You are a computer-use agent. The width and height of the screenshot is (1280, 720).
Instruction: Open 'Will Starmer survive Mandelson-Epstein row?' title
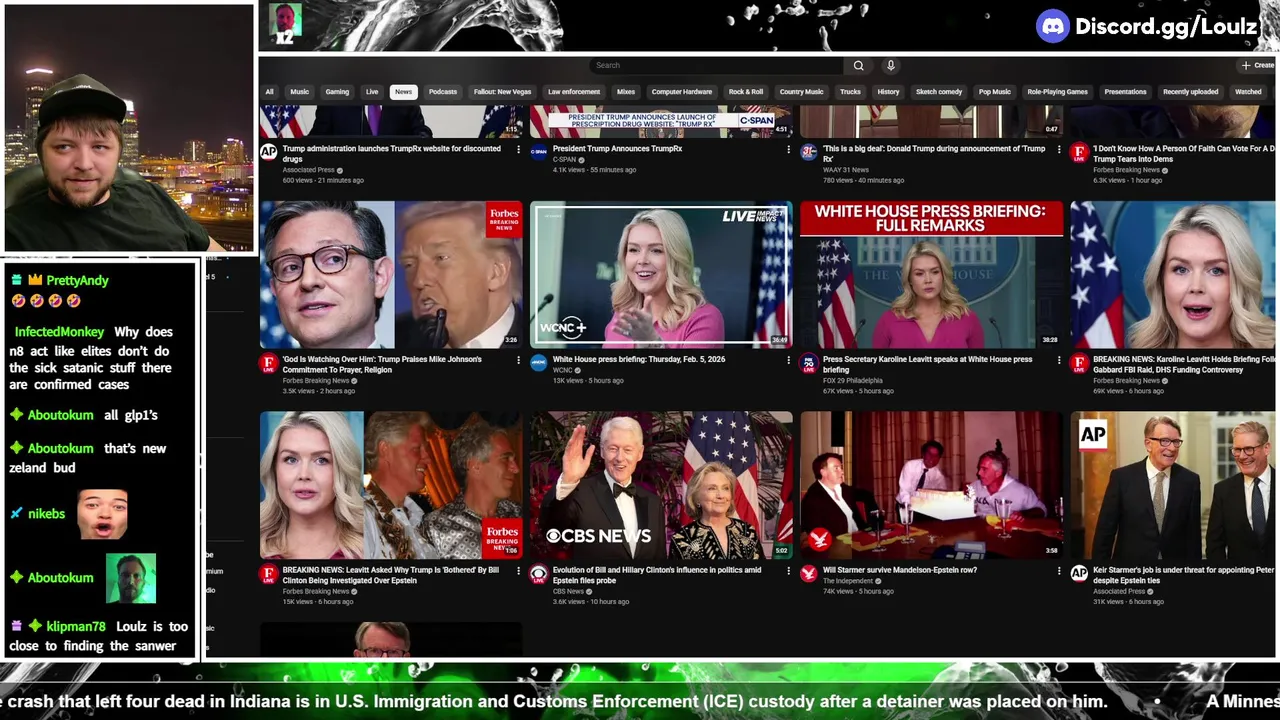900,570
